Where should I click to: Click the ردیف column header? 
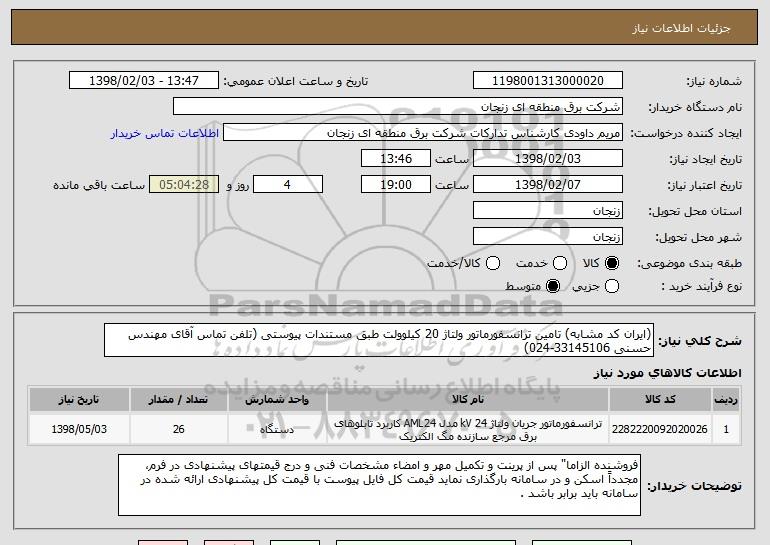[726, 400]
